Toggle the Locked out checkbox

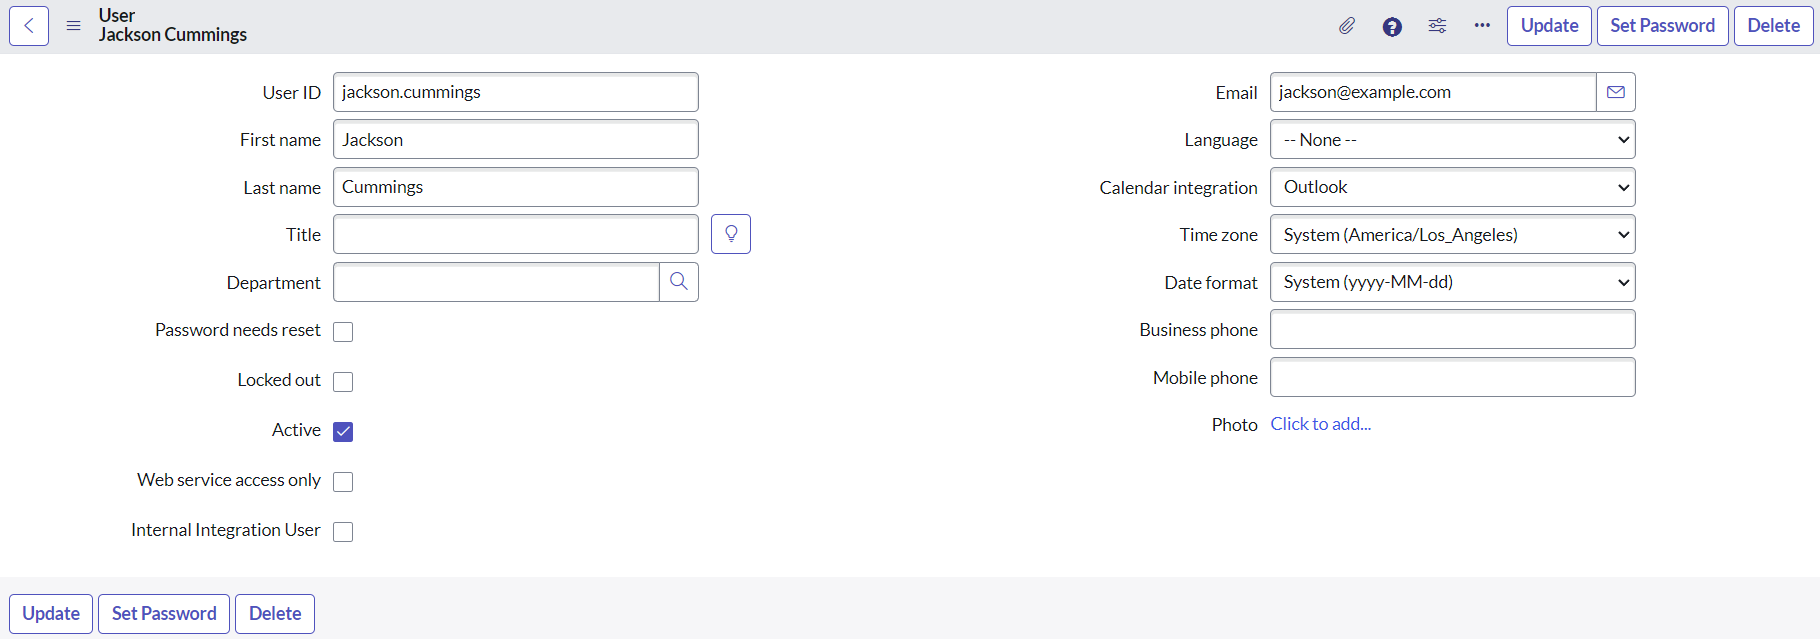[343, 382]
